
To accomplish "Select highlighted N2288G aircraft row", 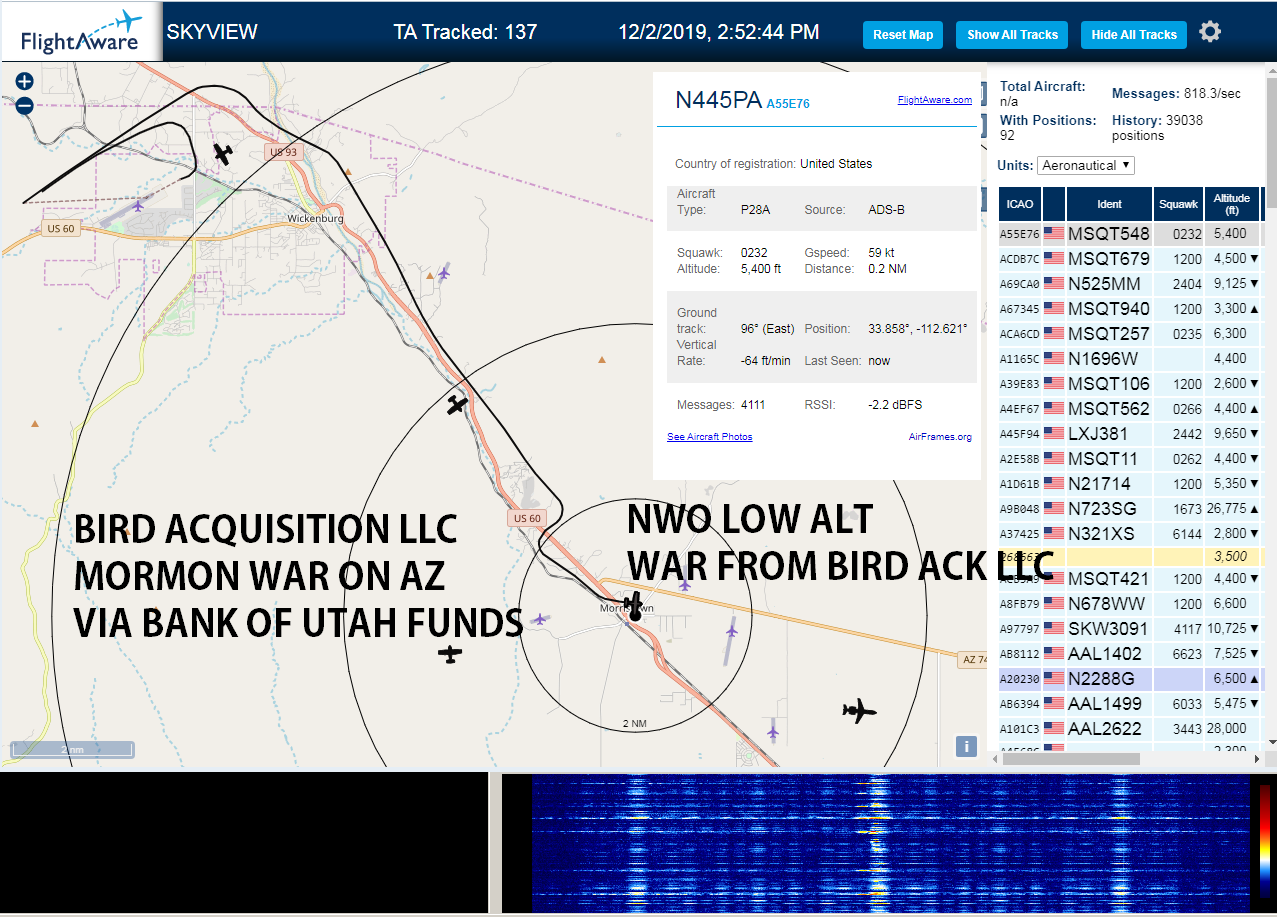I will 1130,679.
